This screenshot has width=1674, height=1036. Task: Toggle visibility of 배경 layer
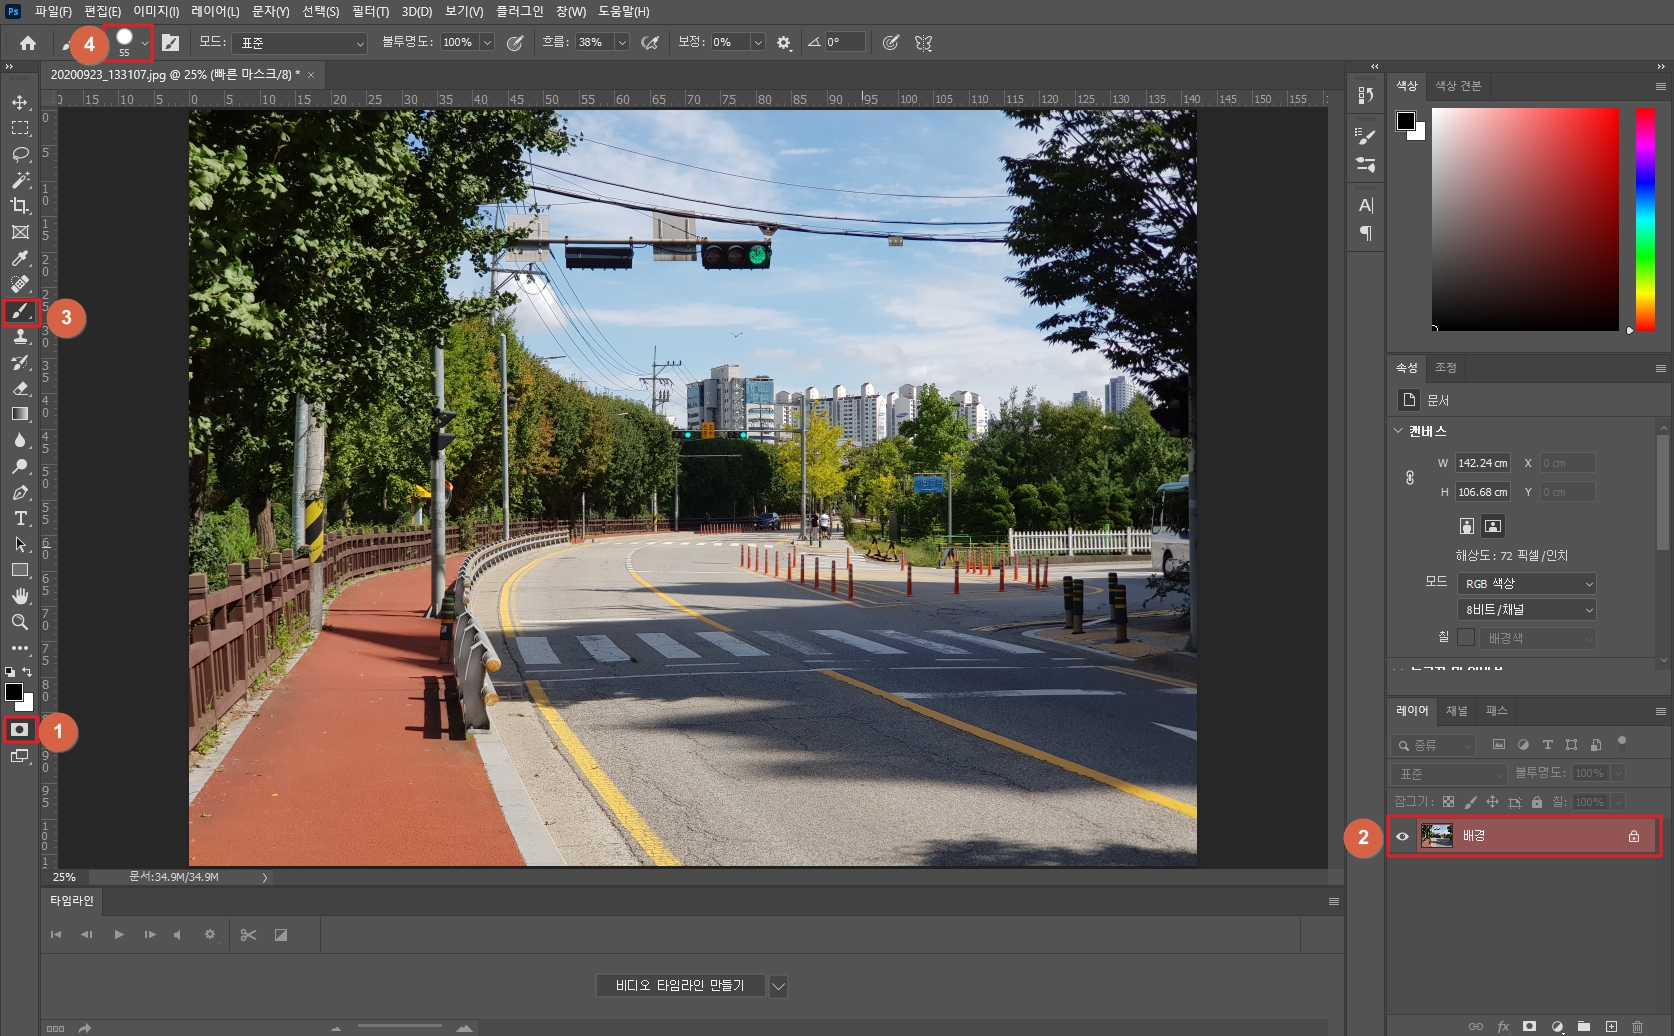[1402, 836]
